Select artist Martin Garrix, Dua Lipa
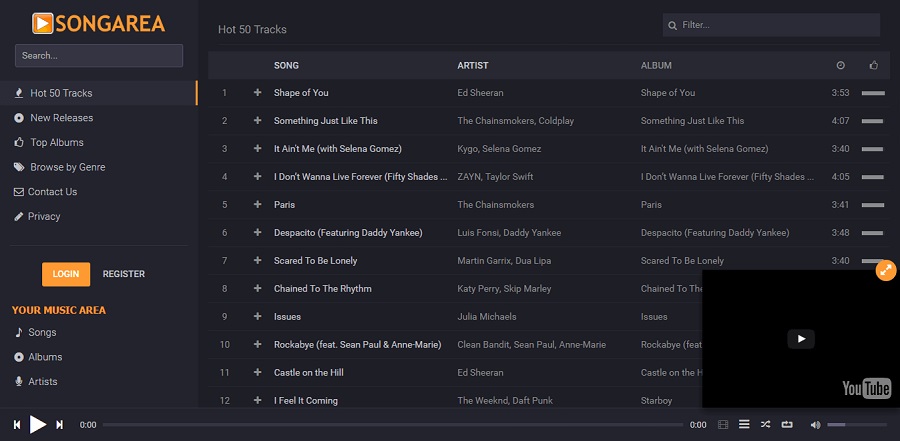The image size is (900, 441). point(504,261)
